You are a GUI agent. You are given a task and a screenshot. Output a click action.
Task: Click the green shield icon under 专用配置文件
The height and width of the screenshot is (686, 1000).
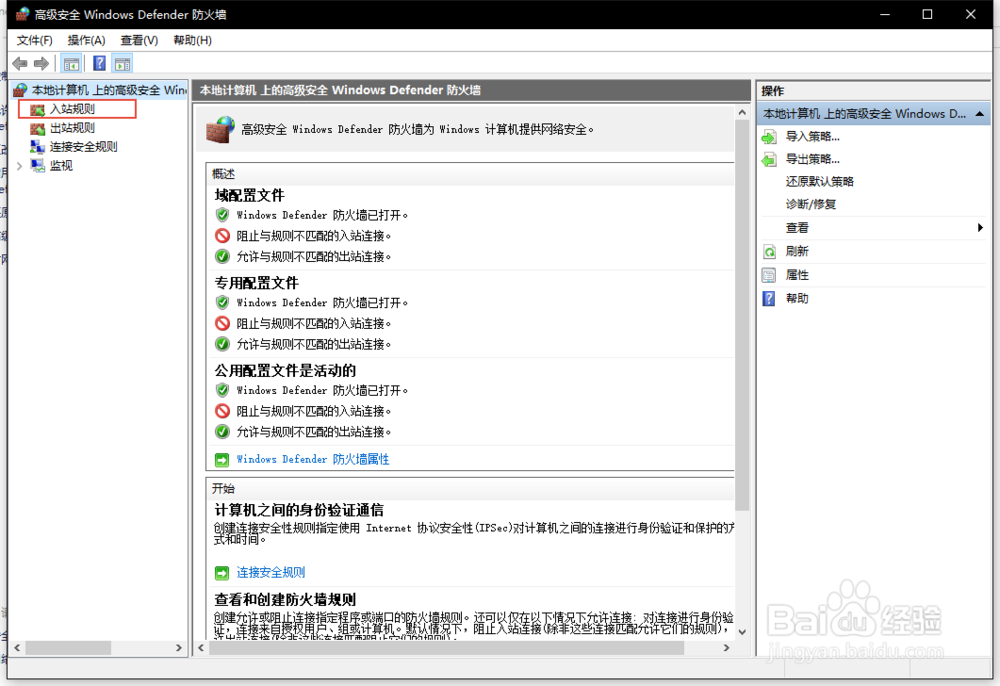click(222, 302)
